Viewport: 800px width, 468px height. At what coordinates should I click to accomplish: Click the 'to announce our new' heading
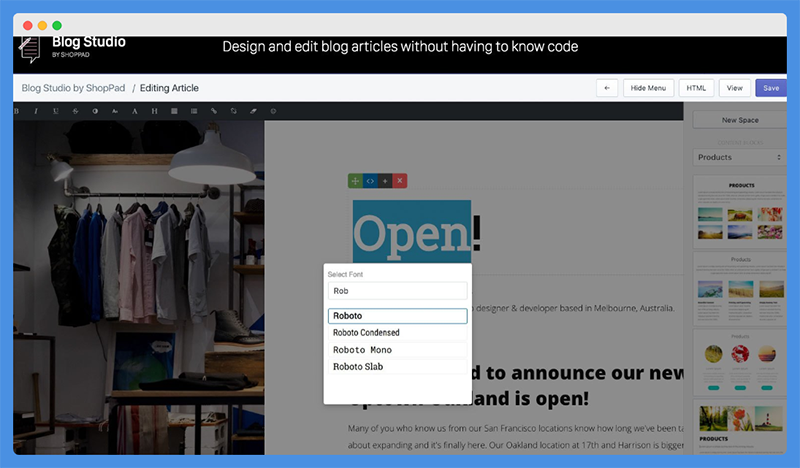pos(577,373)
